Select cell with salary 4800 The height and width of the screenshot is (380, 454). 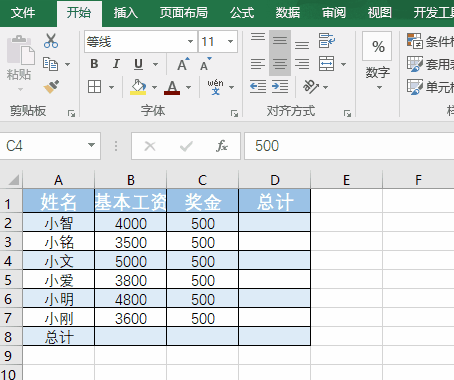[x=131, y=299]
